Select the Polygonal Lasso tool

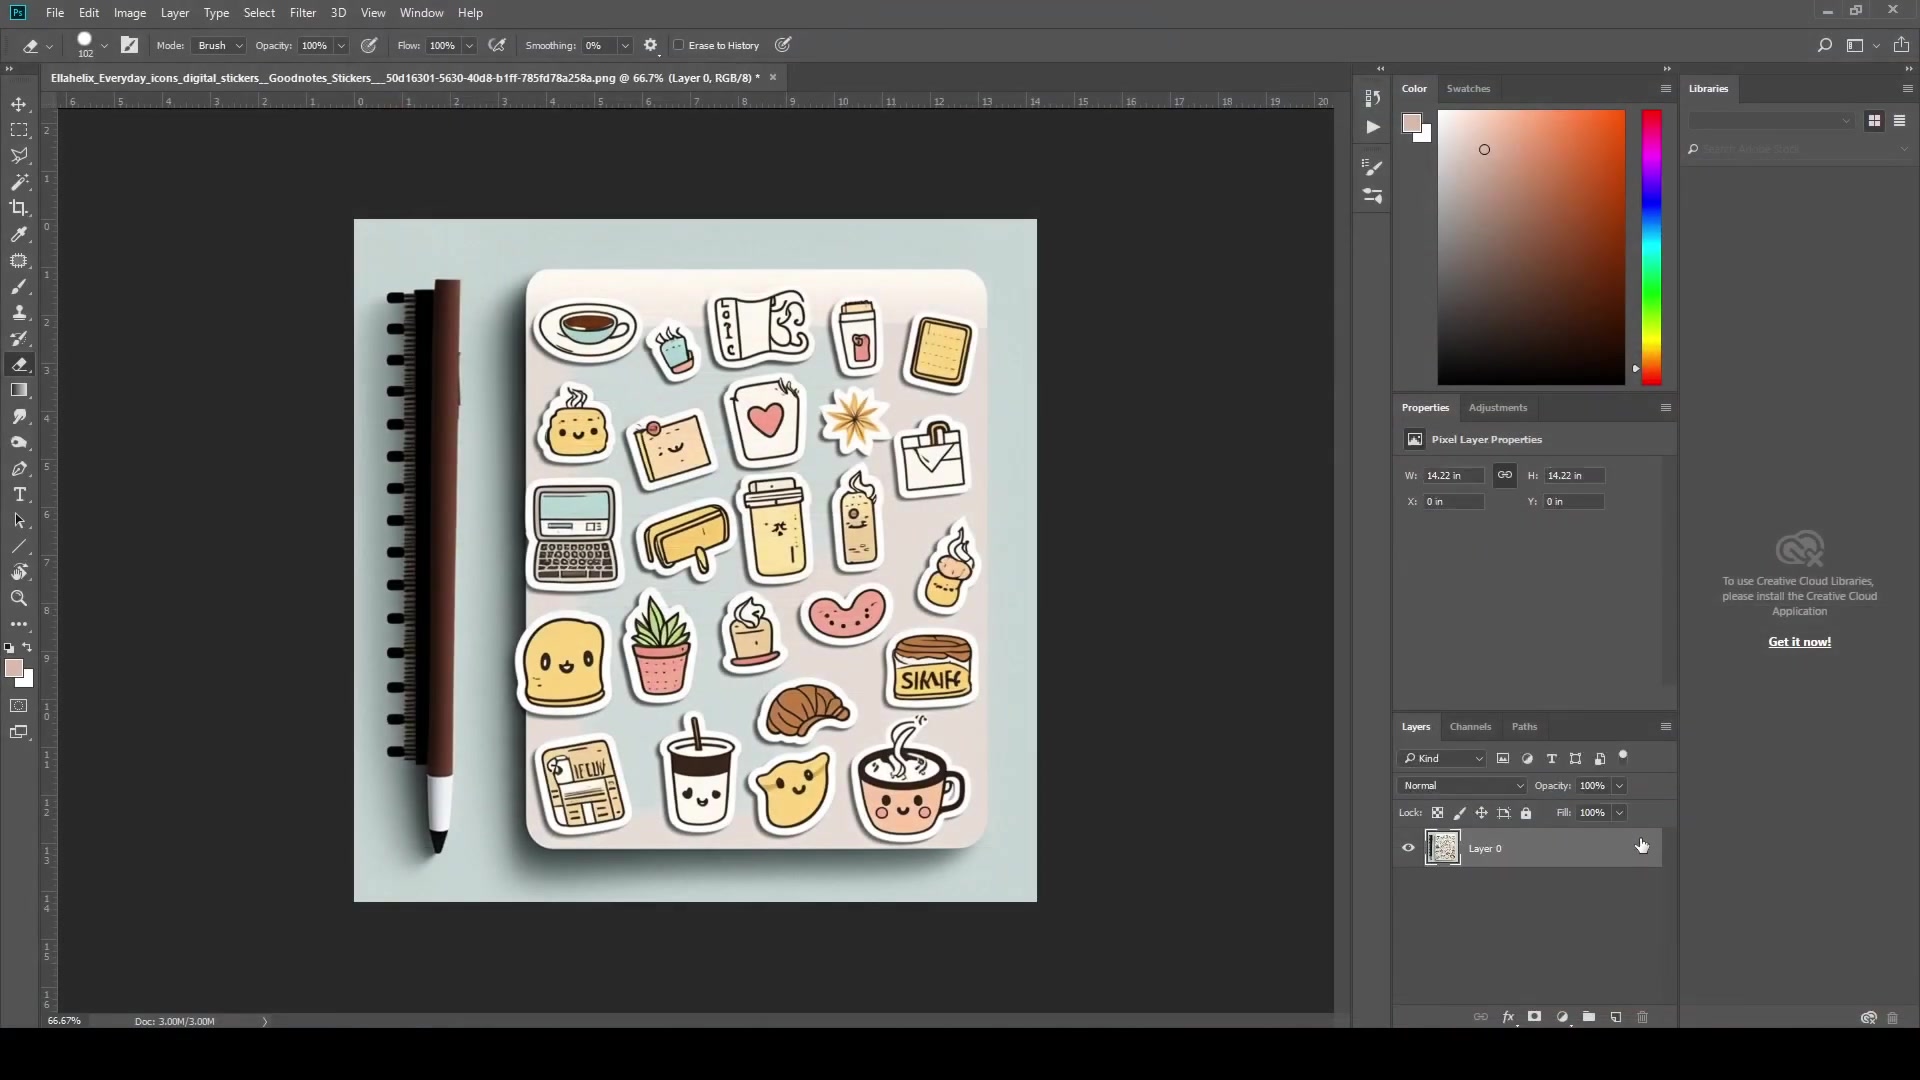(19, 156)
